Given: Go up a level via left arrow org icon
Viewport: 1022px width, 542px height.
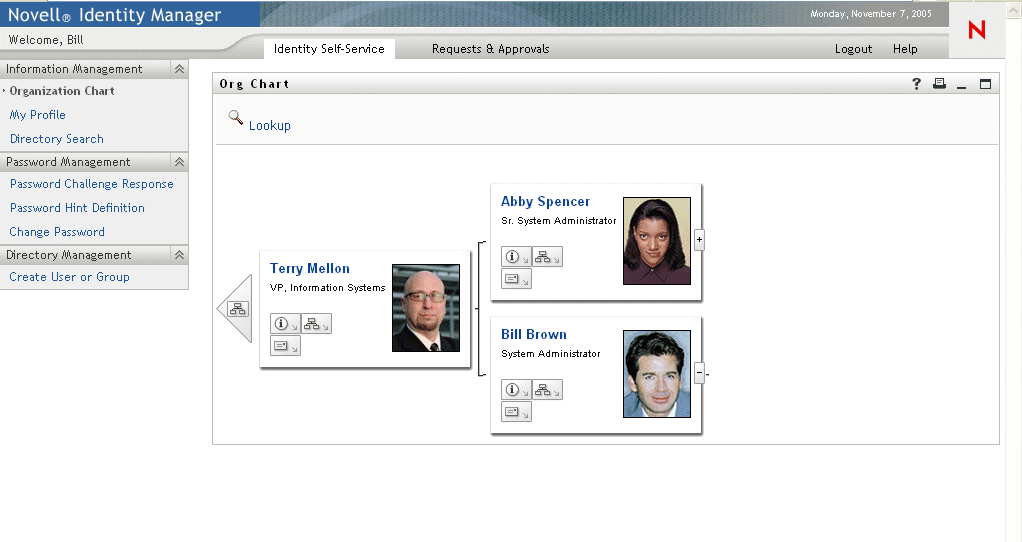Looking at the screenshot, I should click(237, 309).
